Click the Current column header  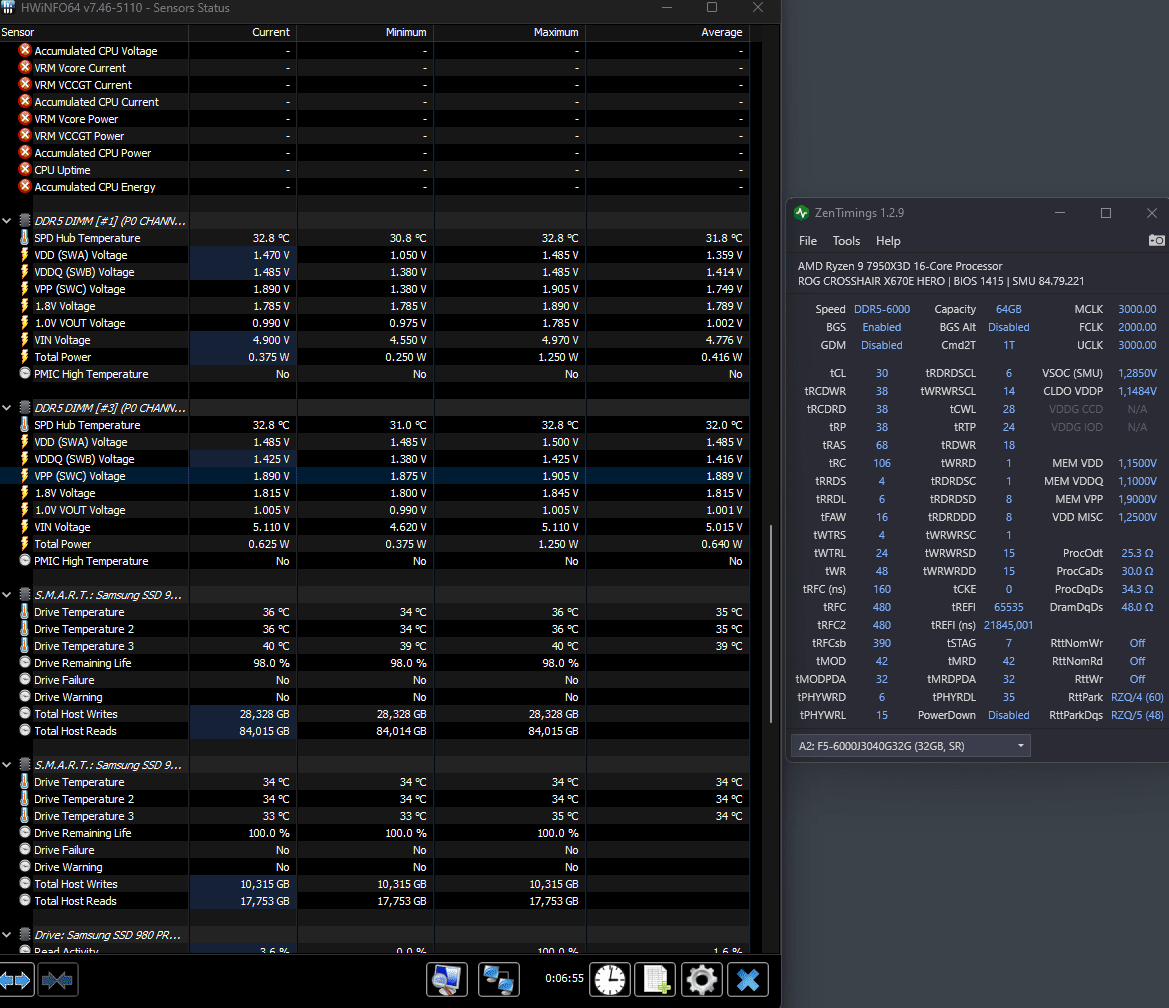(242, 32)
